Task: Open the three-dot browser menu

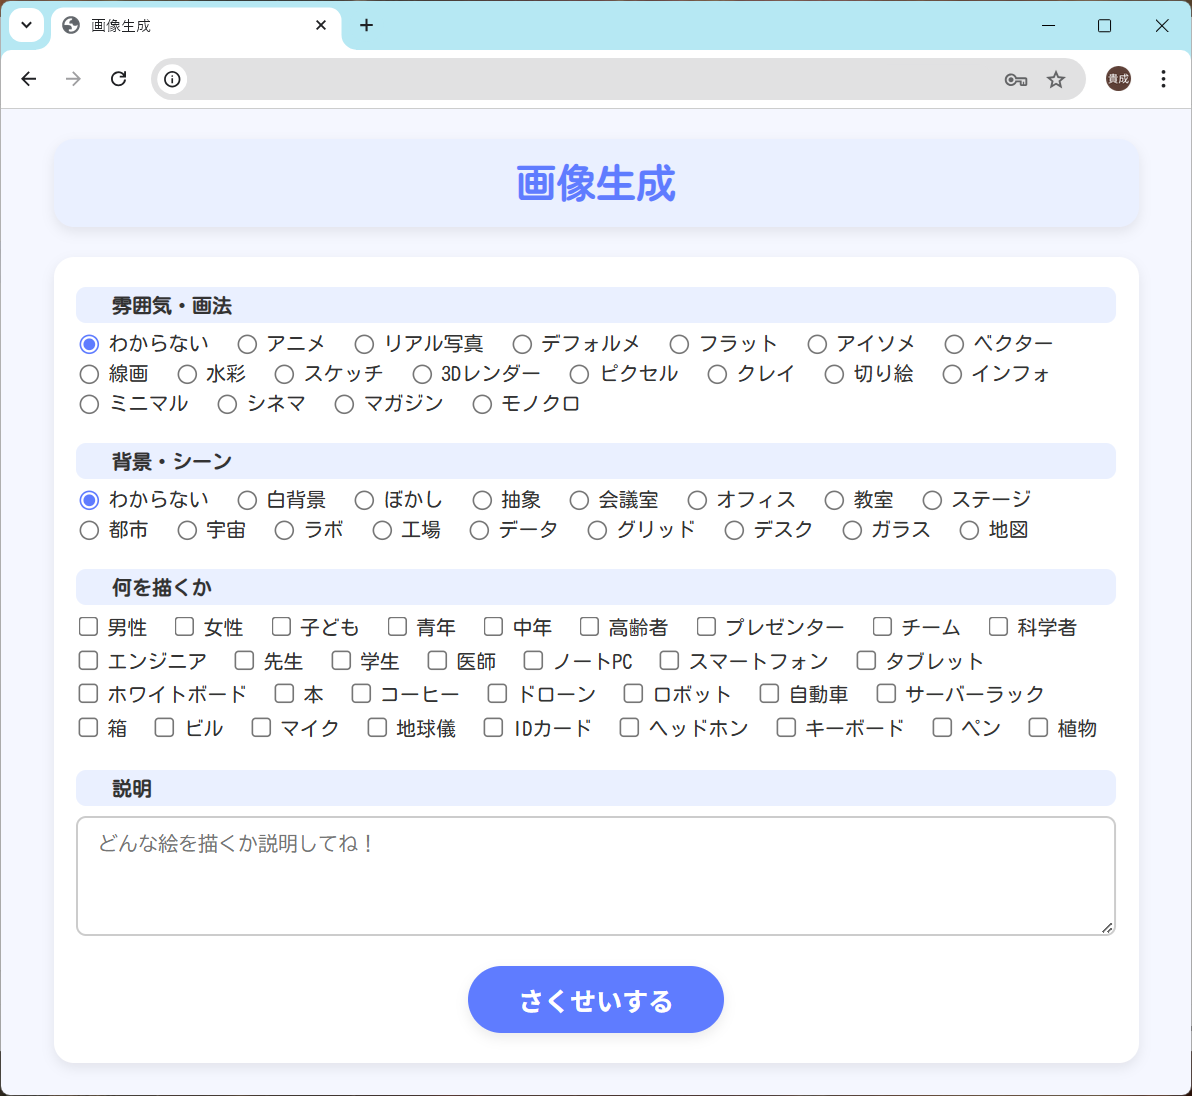Action: click(1163, 79)
